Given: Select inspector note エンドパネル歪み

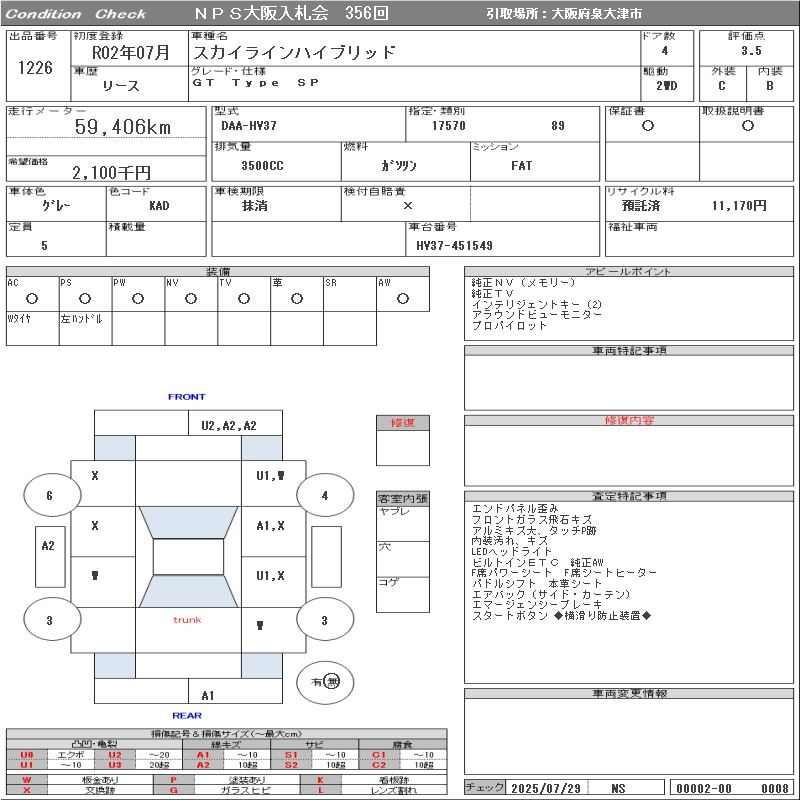Looking at the screenshot, I should pyautogui.click(x=515, y=509).
